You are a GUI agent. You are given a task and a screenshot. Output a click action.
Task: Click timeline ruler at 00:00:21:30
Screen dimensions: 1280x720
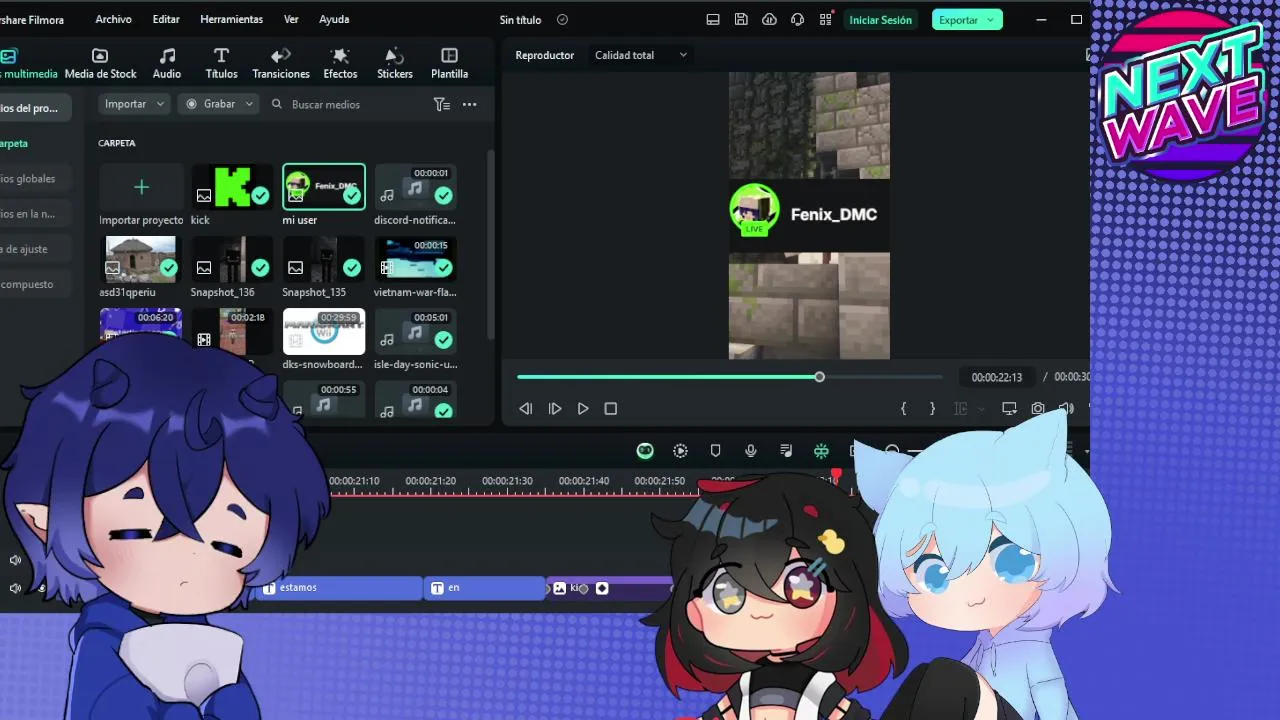[x=507, y=482]
